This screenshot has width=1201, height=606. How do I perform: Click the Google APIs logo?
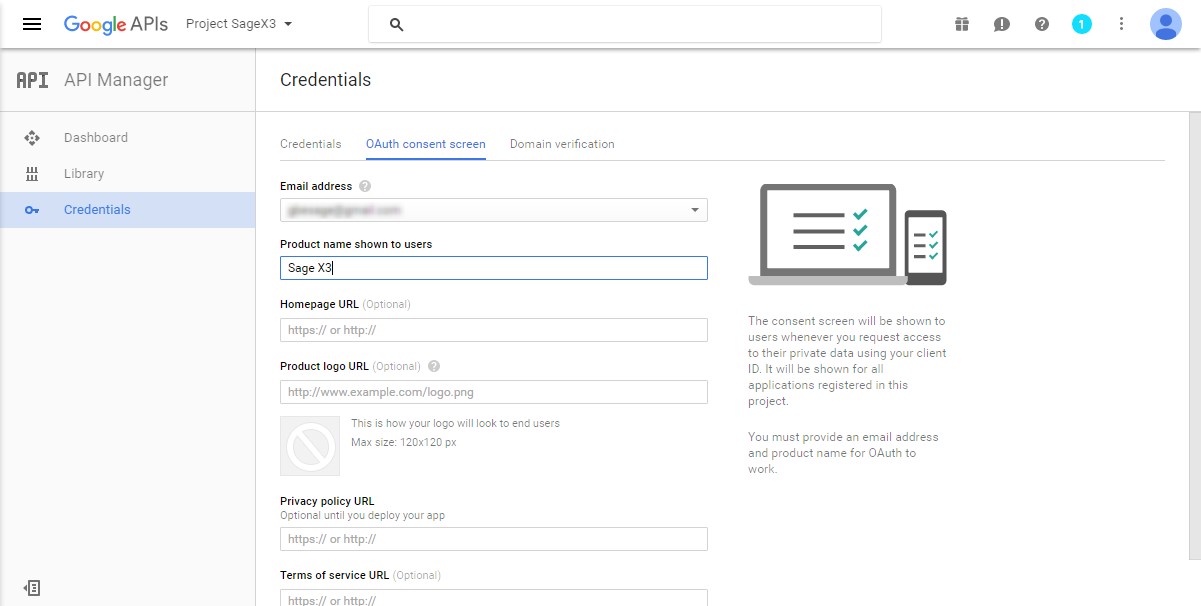point(115,24)
